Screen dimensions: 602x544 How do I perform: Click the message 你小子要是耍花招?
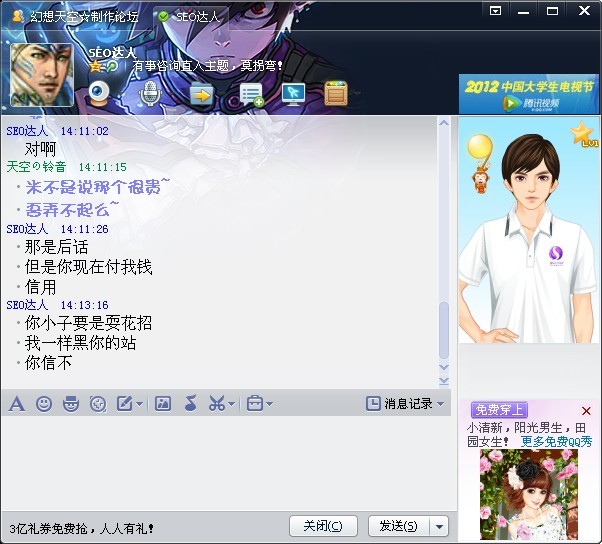(x=89, y=323)
